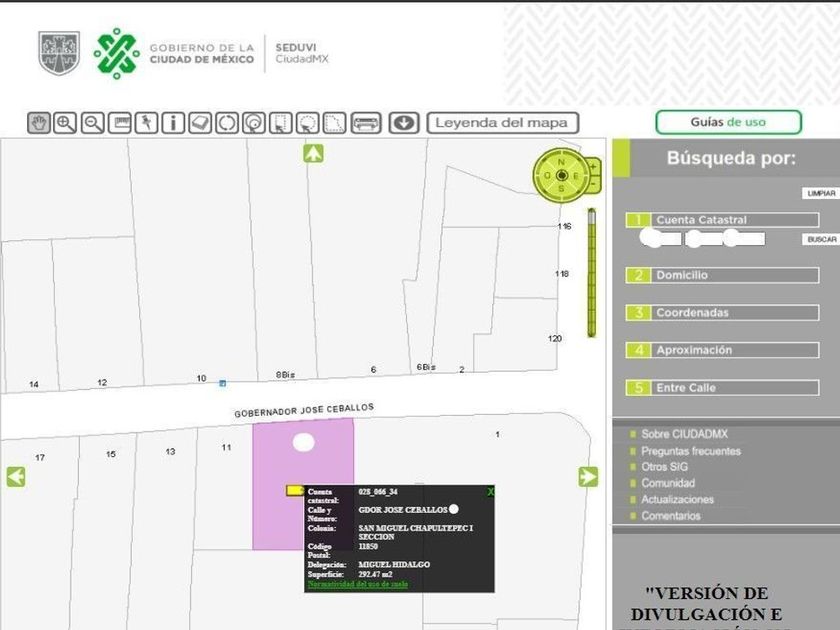This screenshot has height=630, width=840.
Task: Expand the Entre Calle search section
Action: pos(722,388)
